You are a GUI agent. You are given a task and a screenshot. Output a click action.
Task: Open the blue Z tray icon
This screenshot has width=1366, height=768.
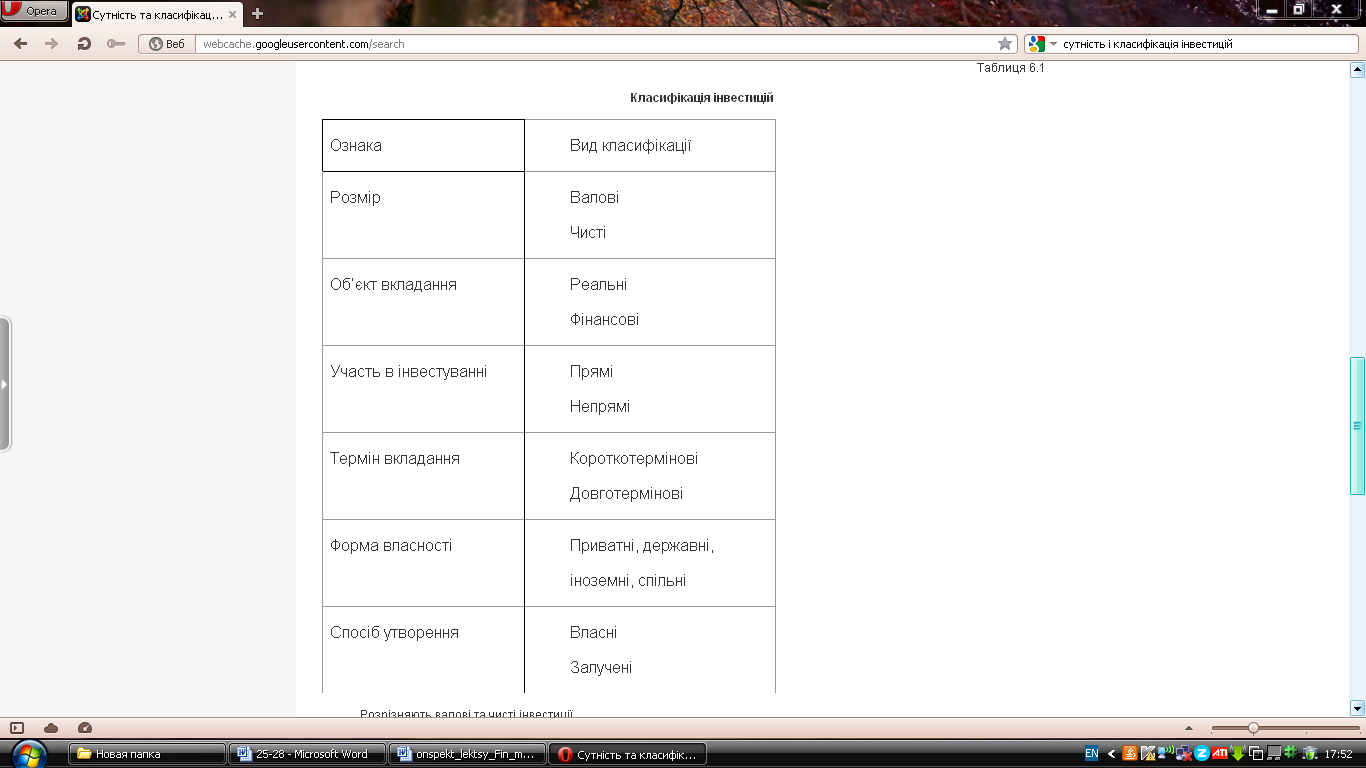[x=1201, y=753]
